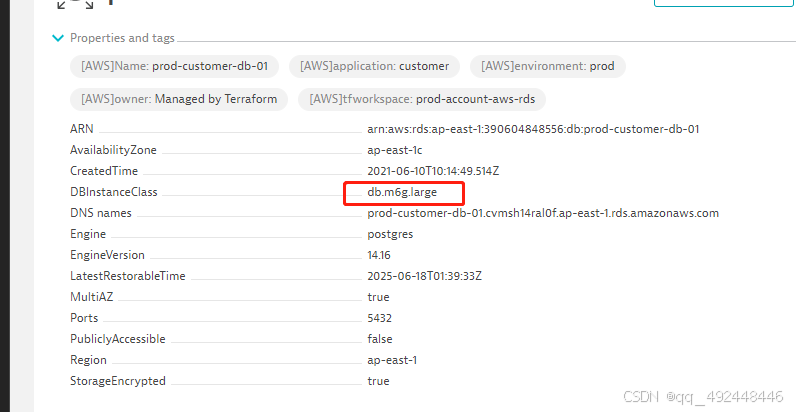Click the Engine value postgres
Image resolution: width=803 pixels, height=412 pixels.
tap(390, 234)
